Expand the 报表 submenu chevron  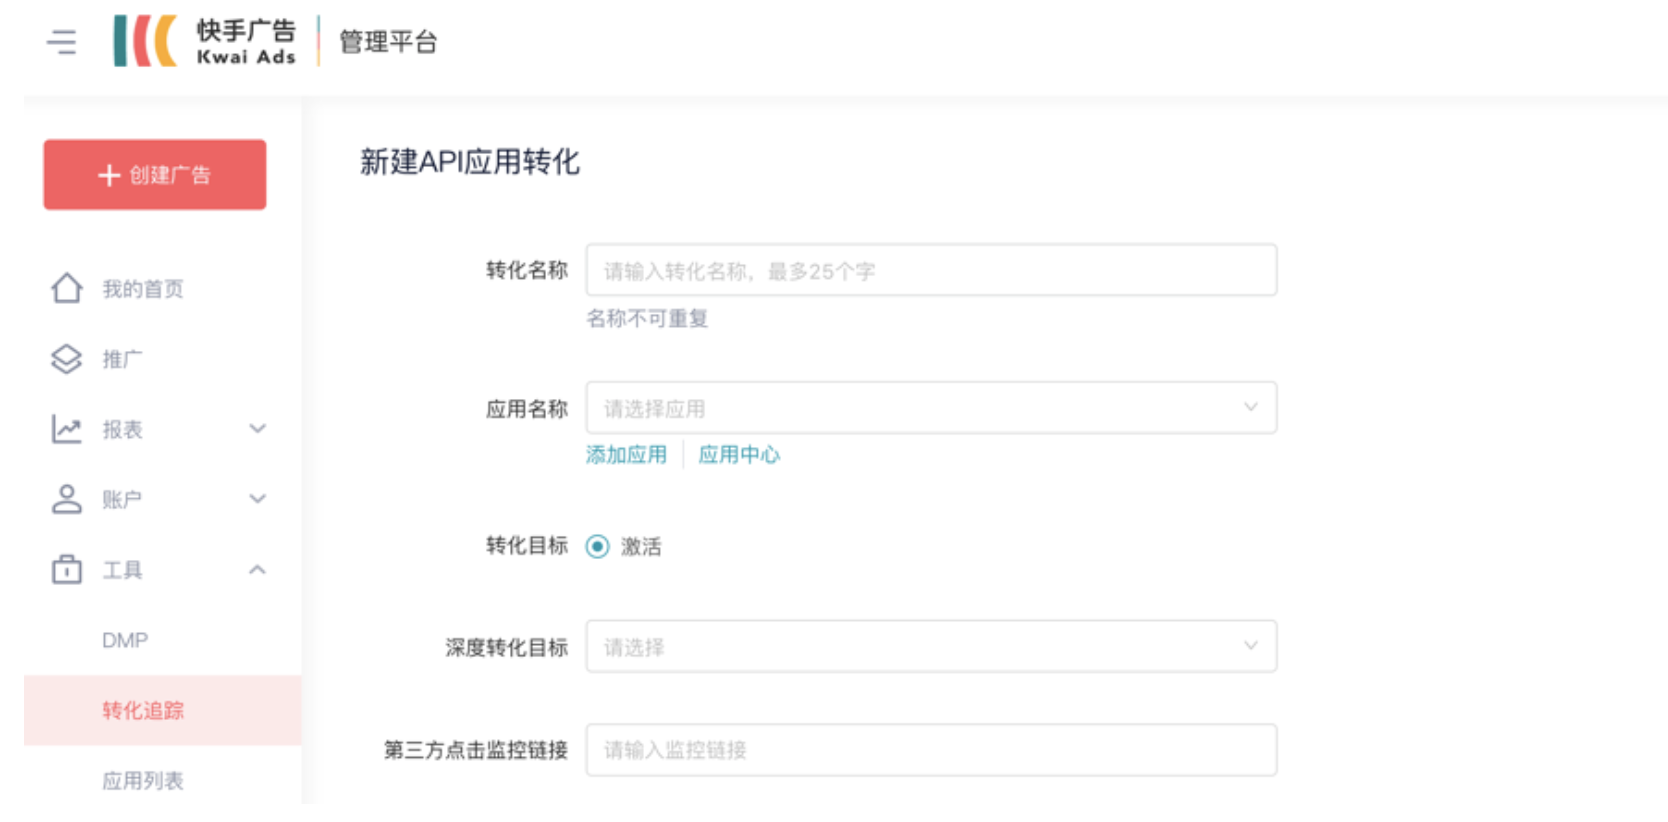coord(257,429)
